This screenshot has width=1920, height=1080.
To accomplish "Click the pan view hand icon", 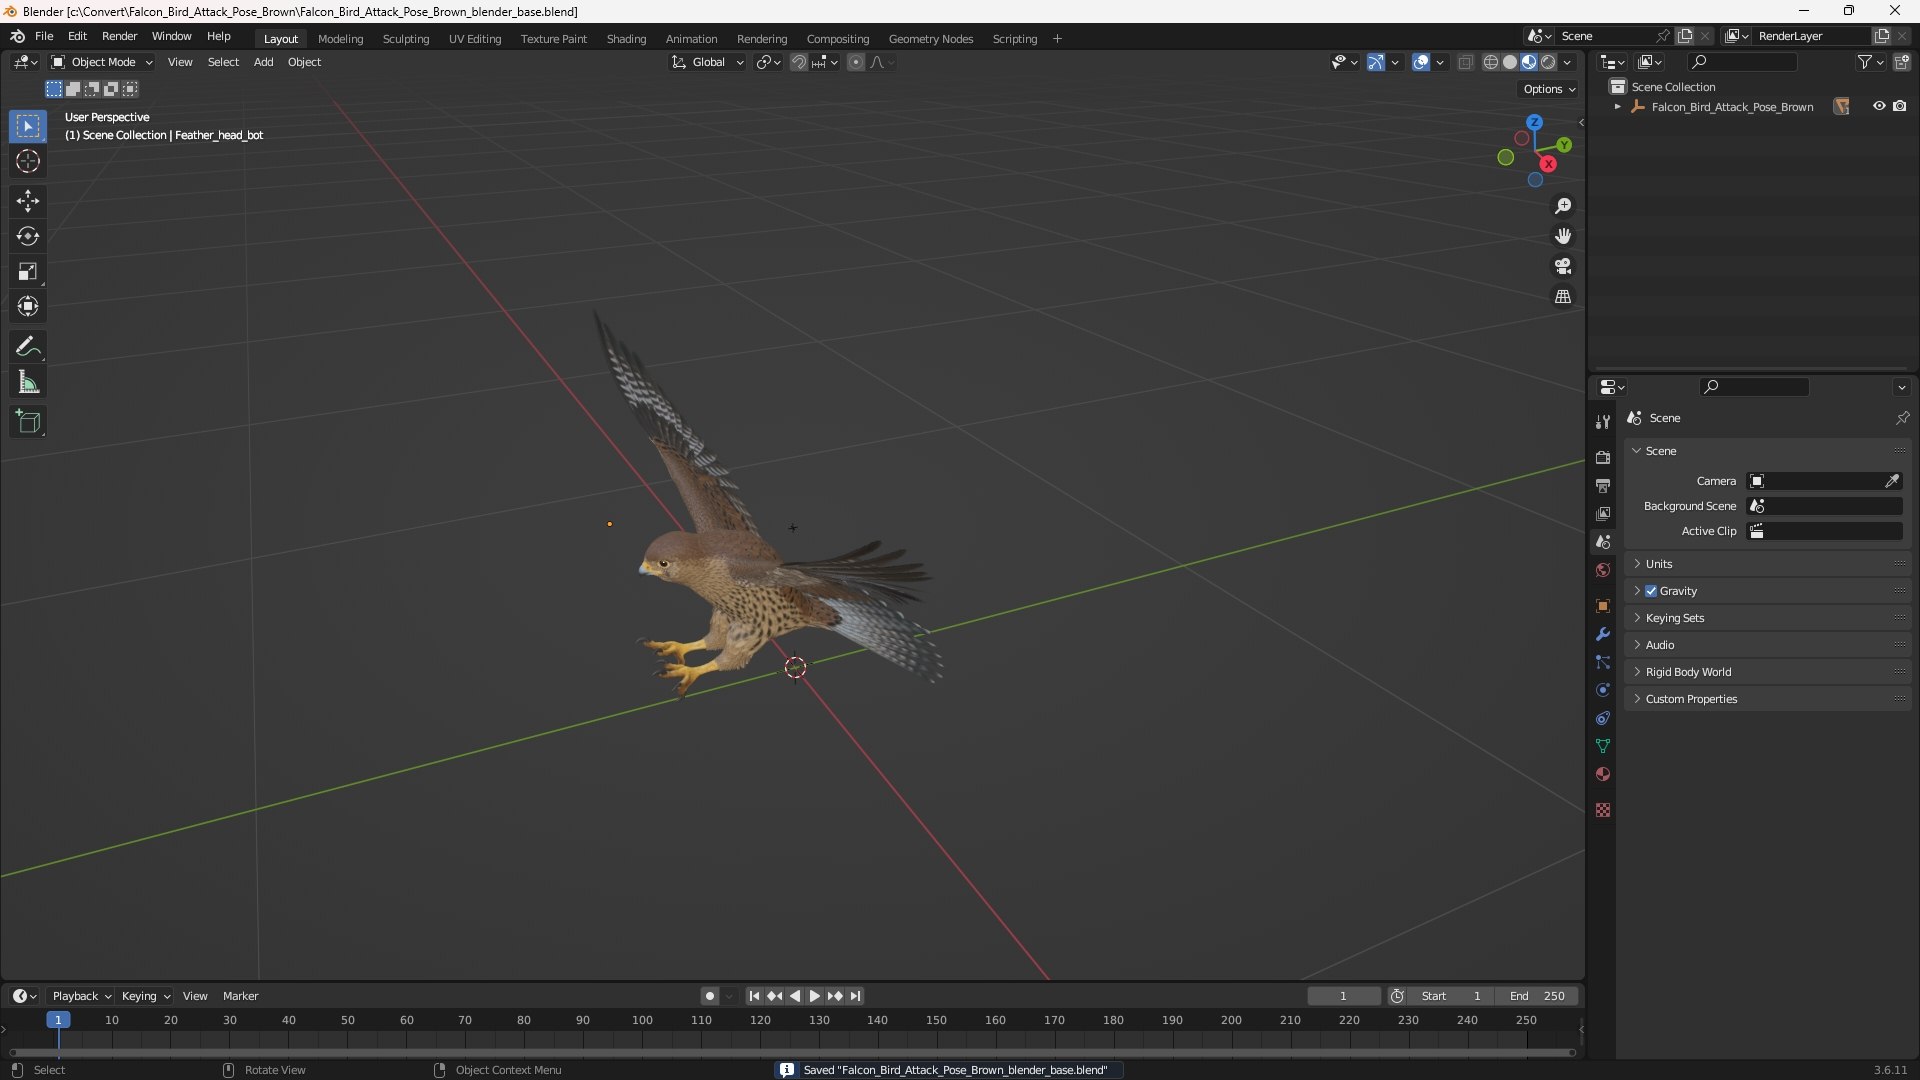I will tap(1563, 236).
